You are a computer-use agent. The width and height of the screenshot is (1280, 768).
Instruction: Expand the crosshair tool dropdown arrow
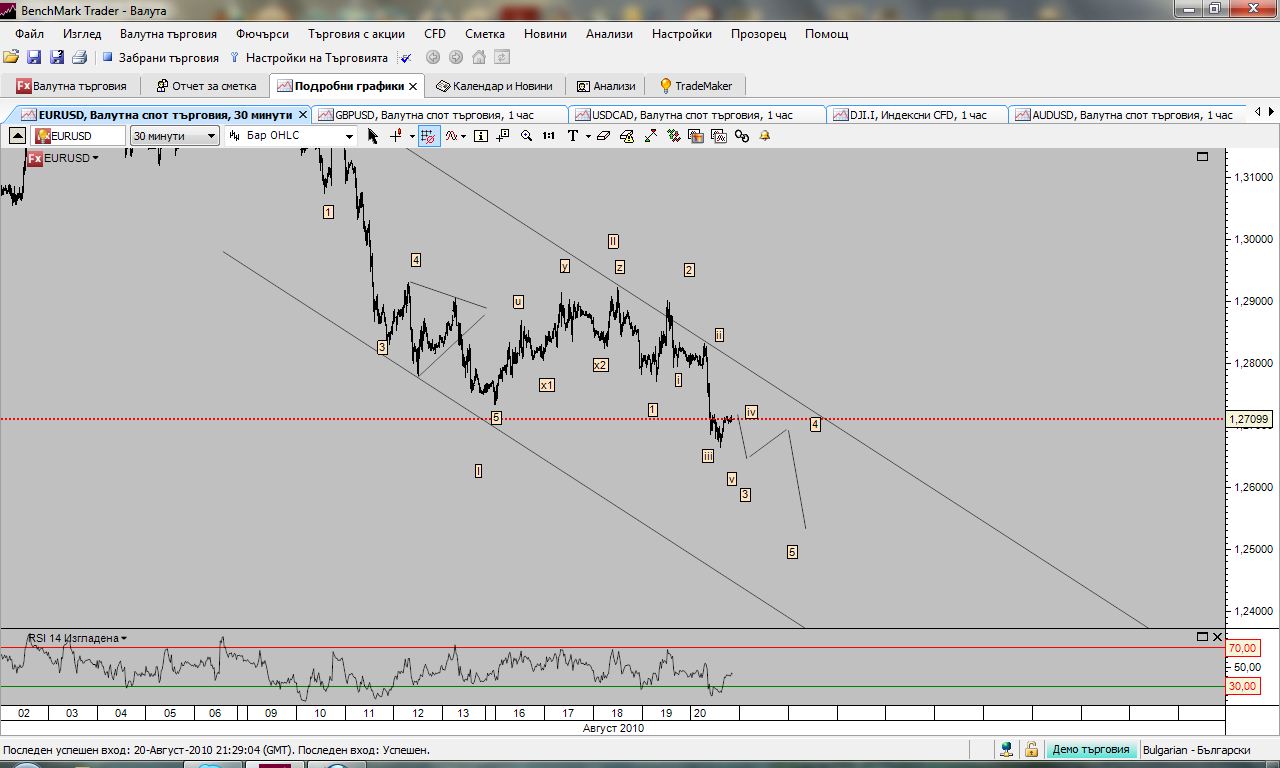[411, 136]
